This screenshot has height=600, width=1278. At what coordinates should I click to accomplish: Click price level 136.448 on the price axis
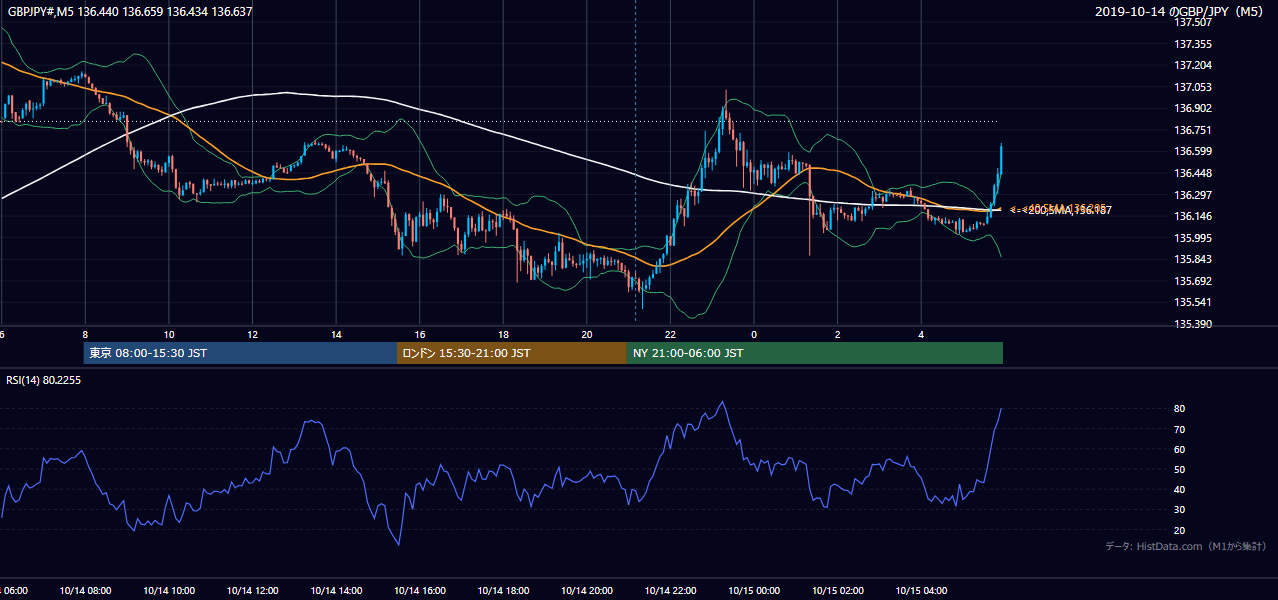pos(1194,173)
